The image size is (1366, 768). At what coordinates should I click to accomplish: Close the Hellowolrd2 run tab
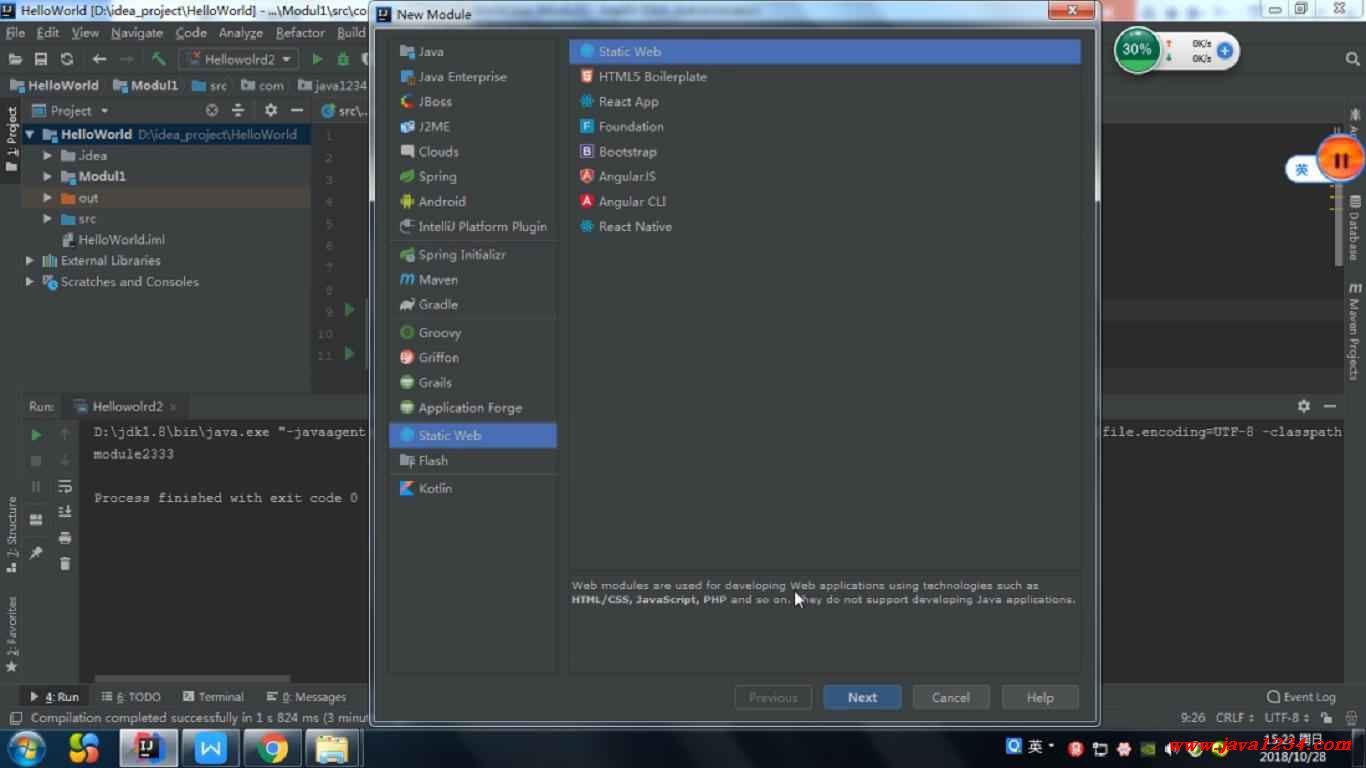point(173,407)
